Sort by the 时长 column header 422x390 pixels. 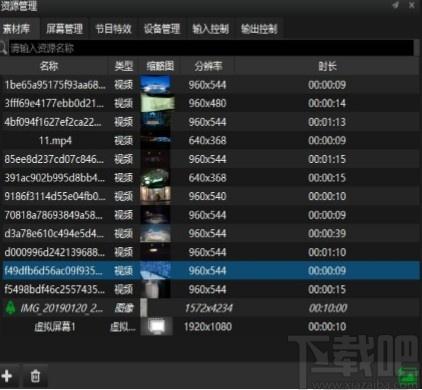click(327, 66)
